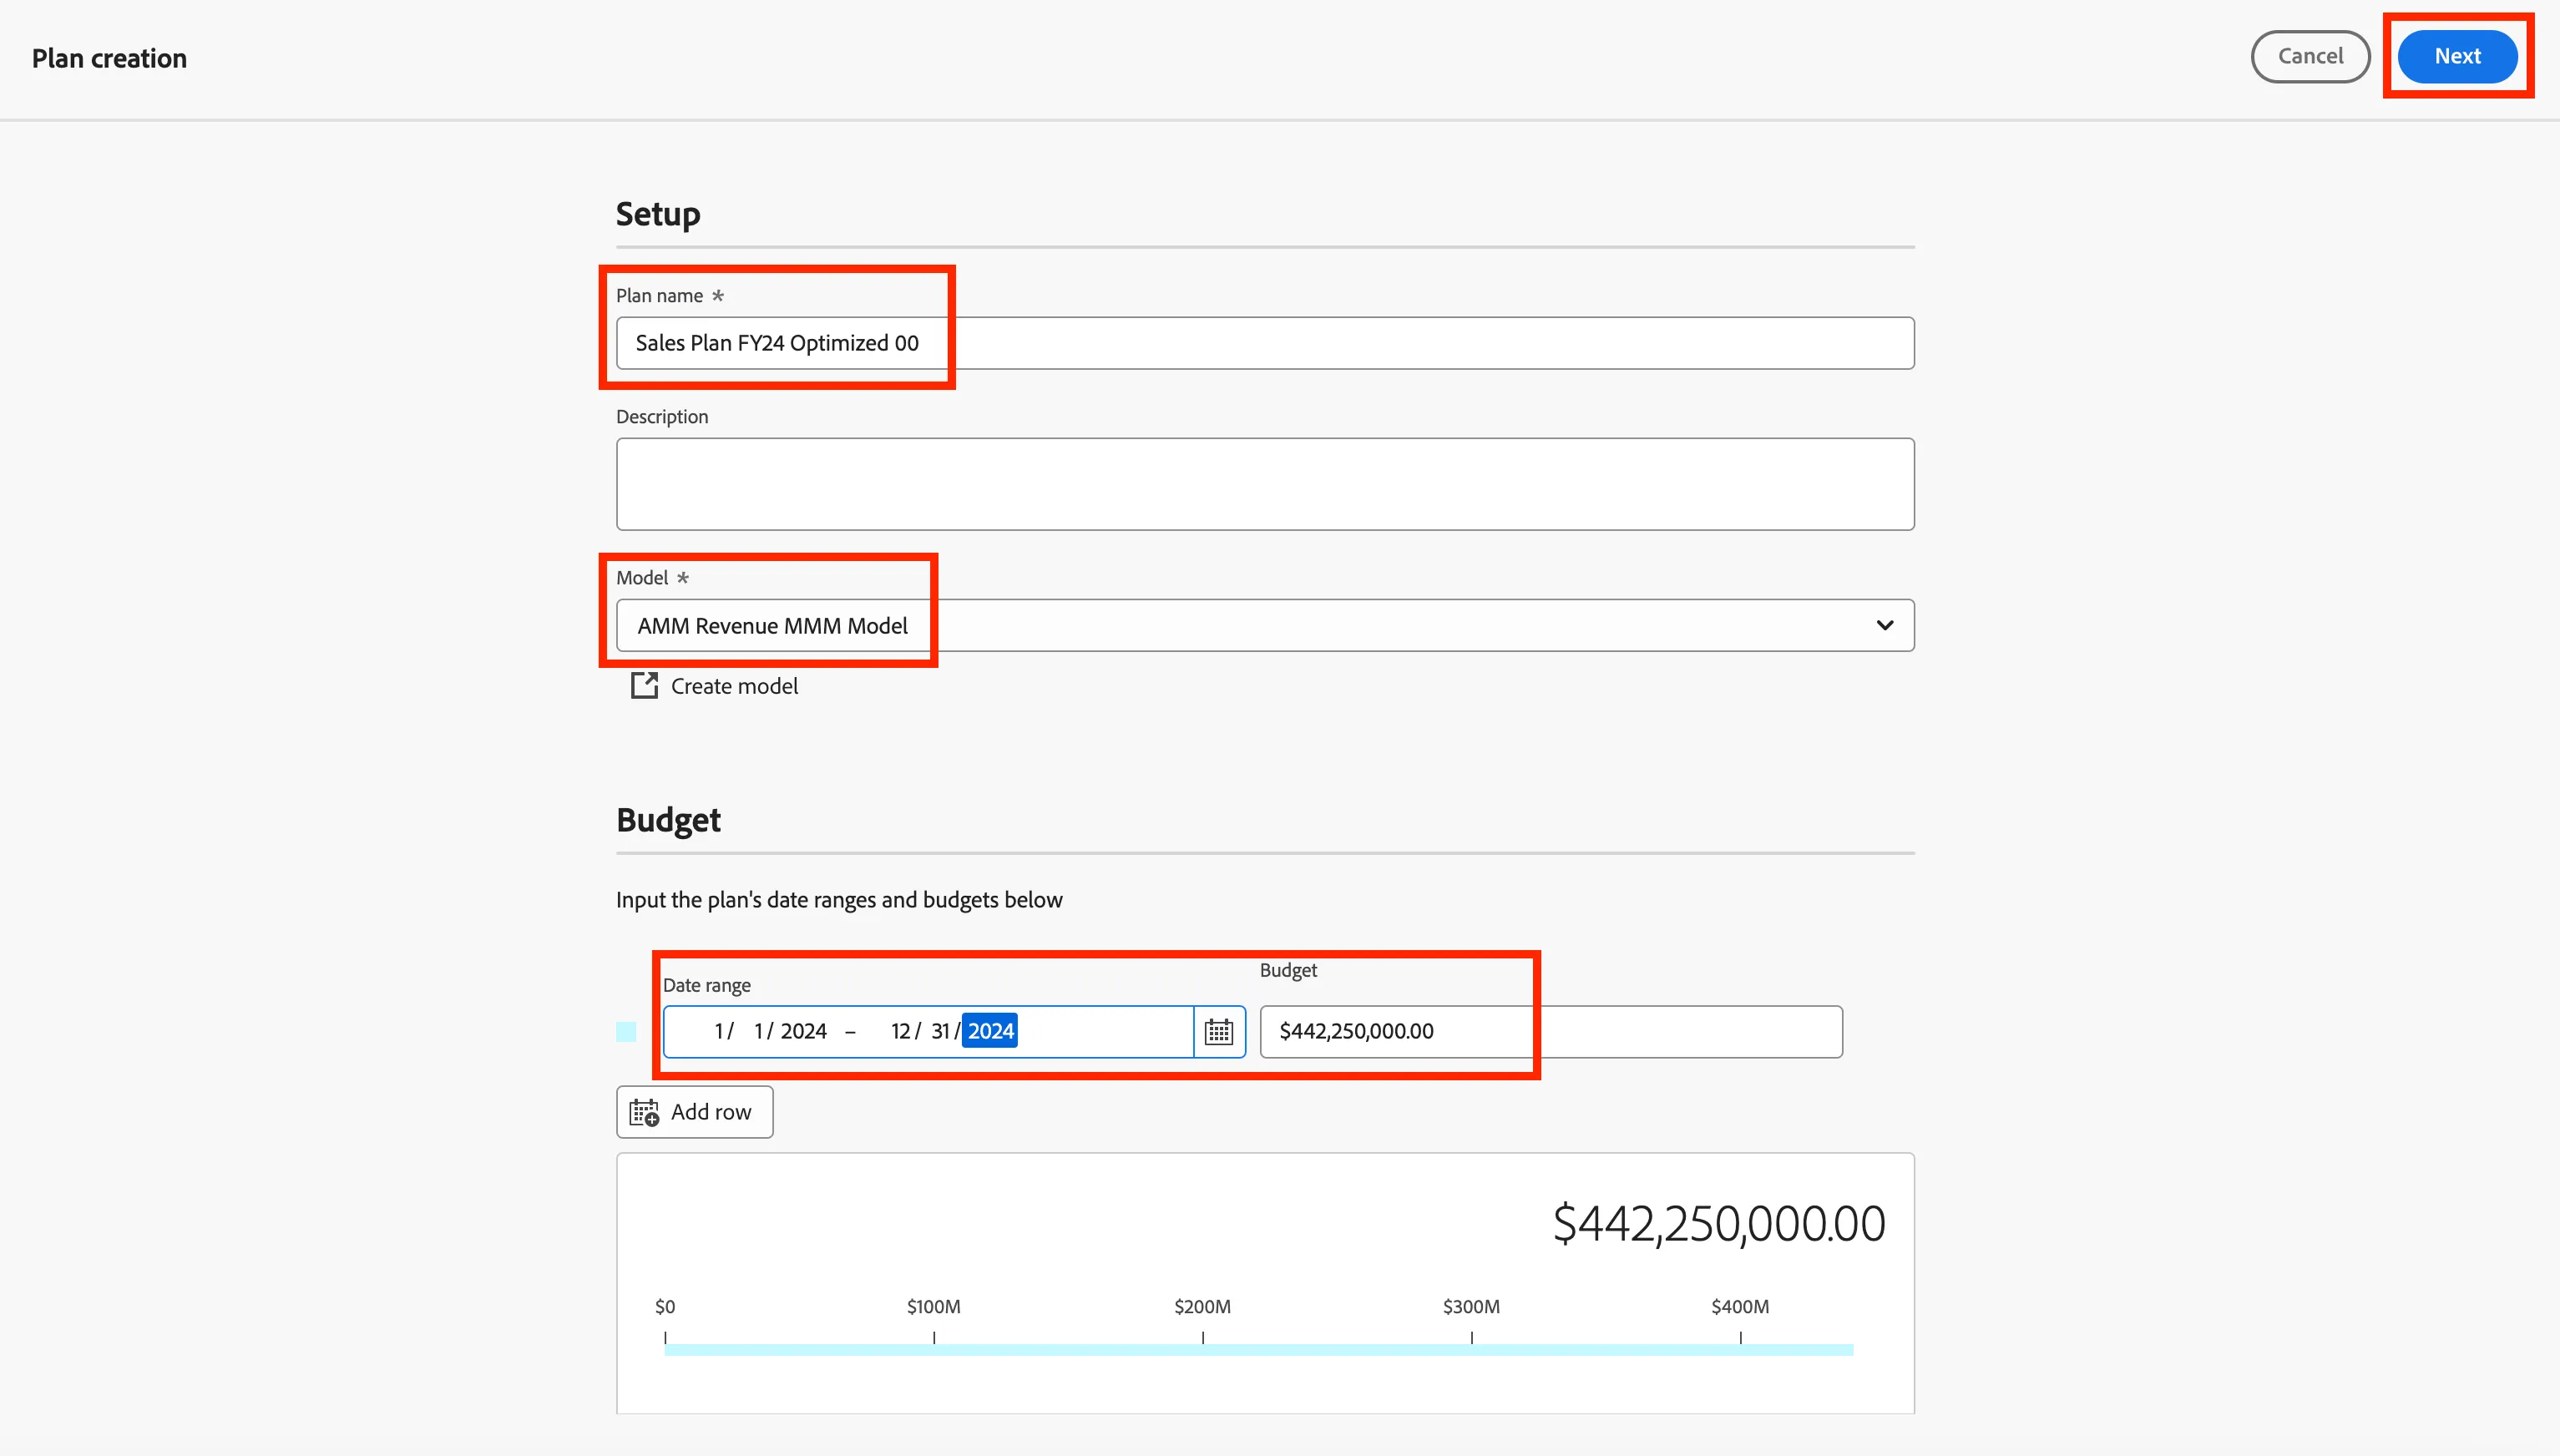The height and width of the screenshot is (1456, 2560).
Task: Click the highlighted end year 2024 segment
Action: [990, 1031]
